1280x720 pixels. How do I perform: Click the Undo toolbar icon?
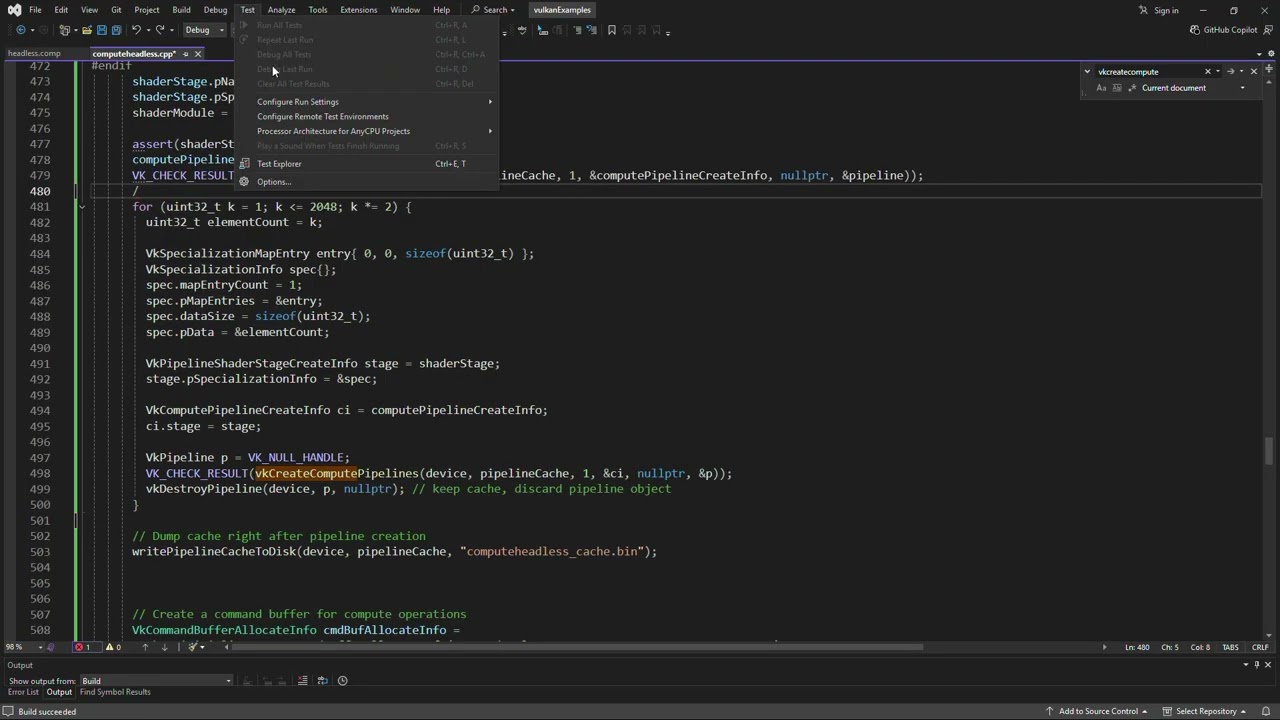pyautogui.click(x=138, y=30)
